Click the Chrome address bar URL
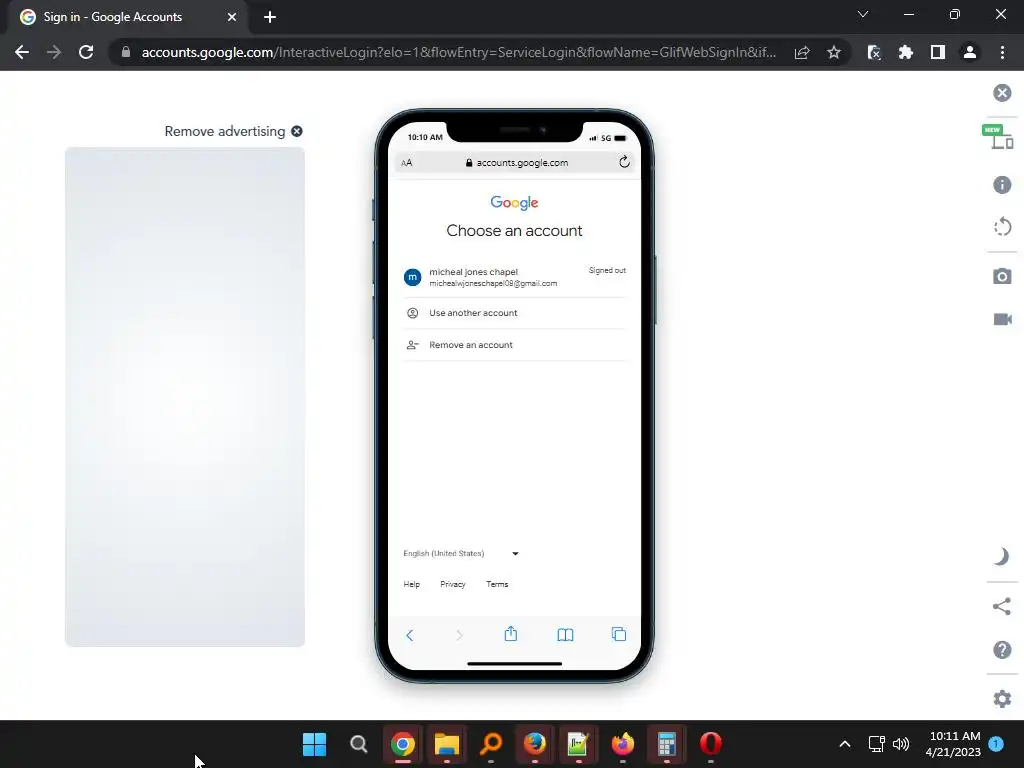1024x768 pixels. point(458,52)
